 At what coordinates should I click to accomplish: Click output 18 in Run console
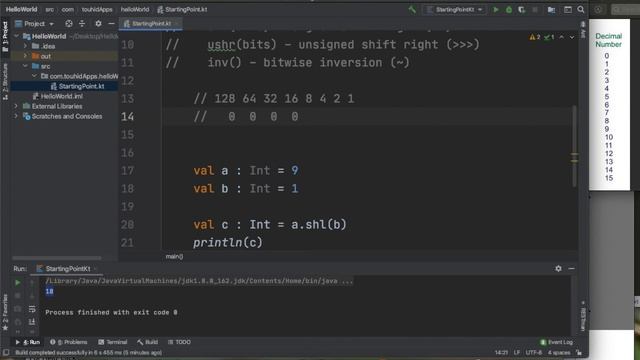pyautogui.click(x=49, y=291)
